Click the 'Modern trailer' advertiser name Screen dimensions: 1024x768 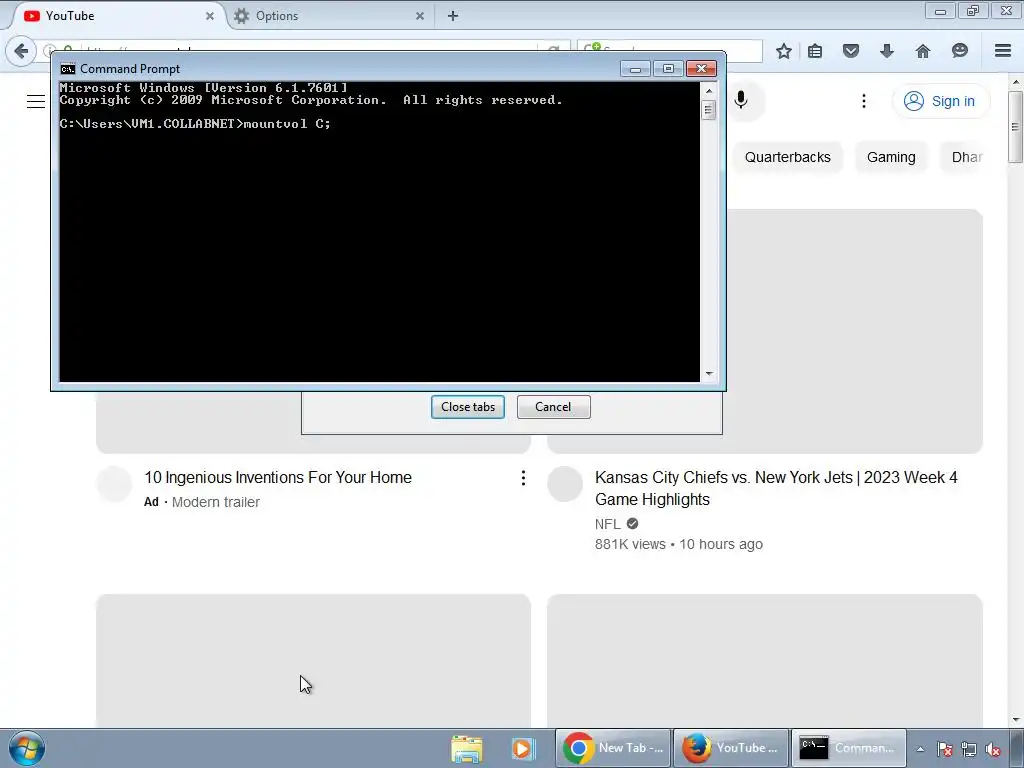pyautogui.click(x=216, y=502)
